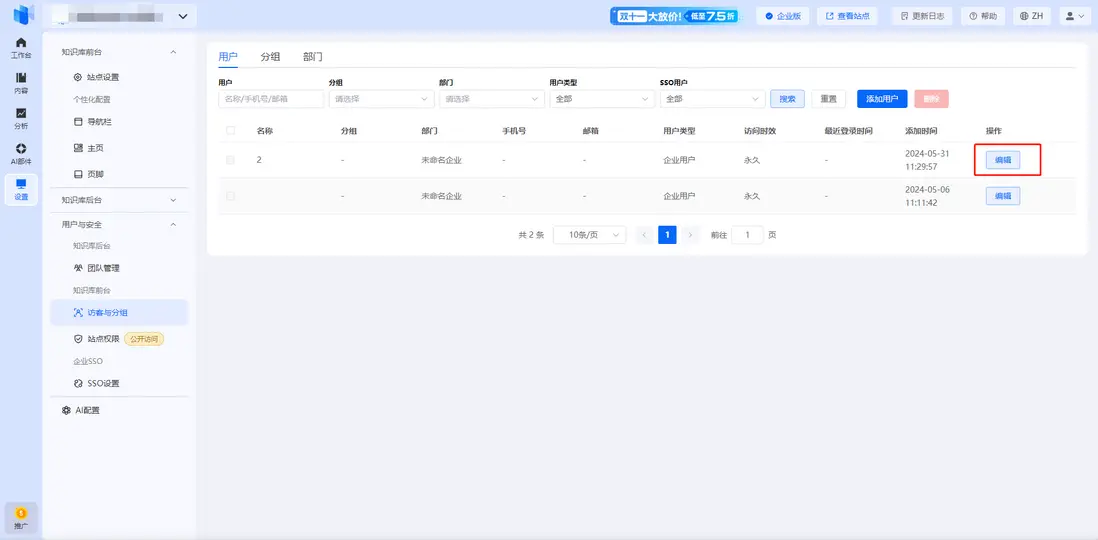Open the 内容 content sidebar icon

click(21, 83)
